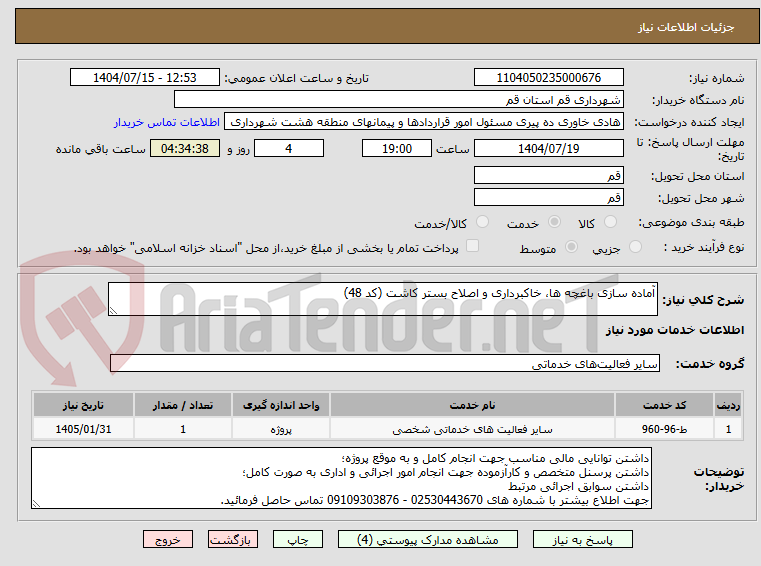Image resolution: width=761 pixels, height=566 pixels.
Task: Click the announcement date field 1404/07/15 - 12:53
Action: pyautogui.click(x=145, y=77)
